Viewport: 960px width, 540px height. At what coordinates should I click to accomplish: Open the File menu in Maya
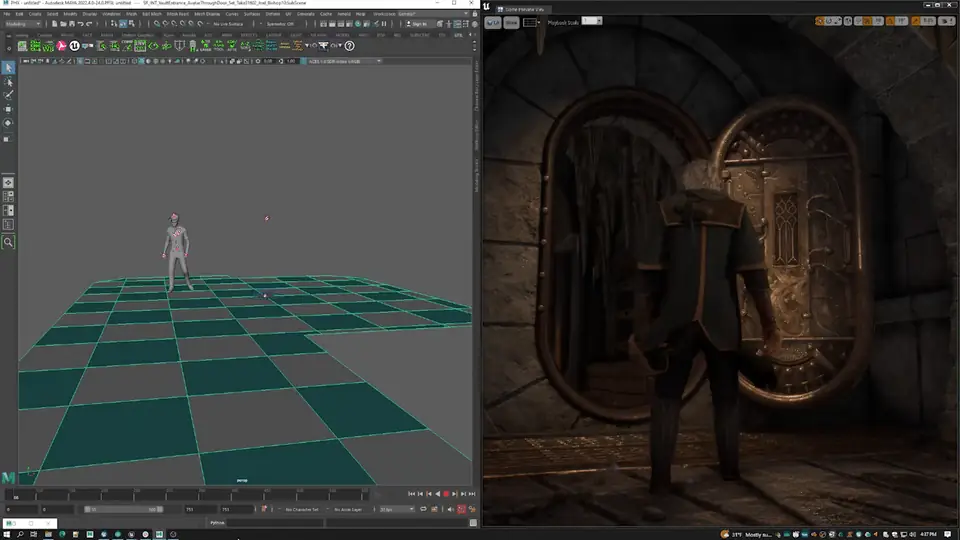(x=7, y=13)
